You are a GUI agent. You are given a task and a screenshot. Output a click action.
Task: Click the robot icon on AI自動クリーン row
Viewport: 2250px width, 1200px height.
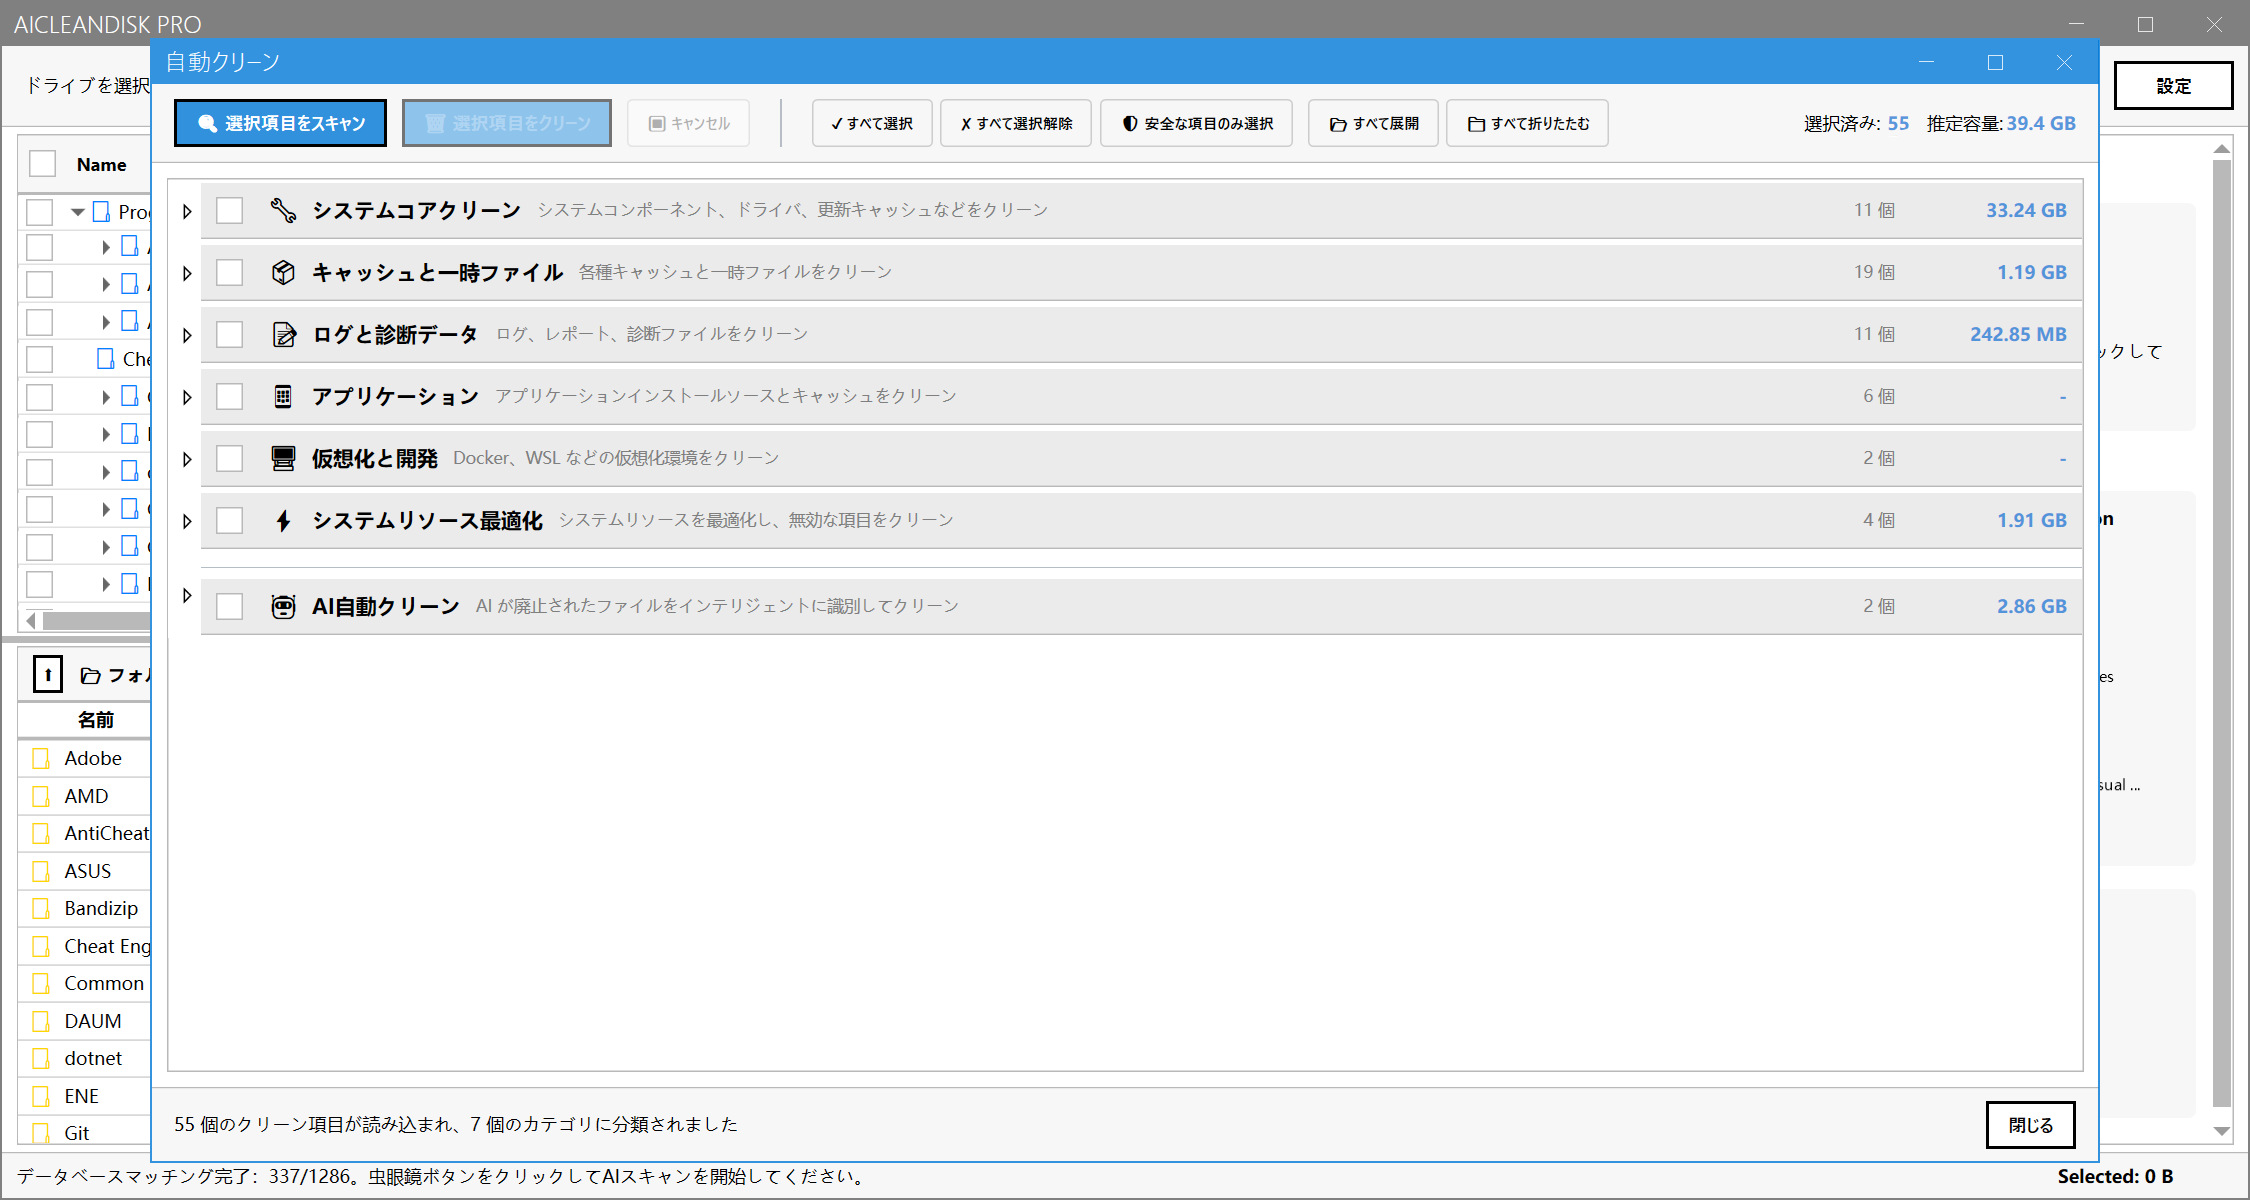click(284, 606)
